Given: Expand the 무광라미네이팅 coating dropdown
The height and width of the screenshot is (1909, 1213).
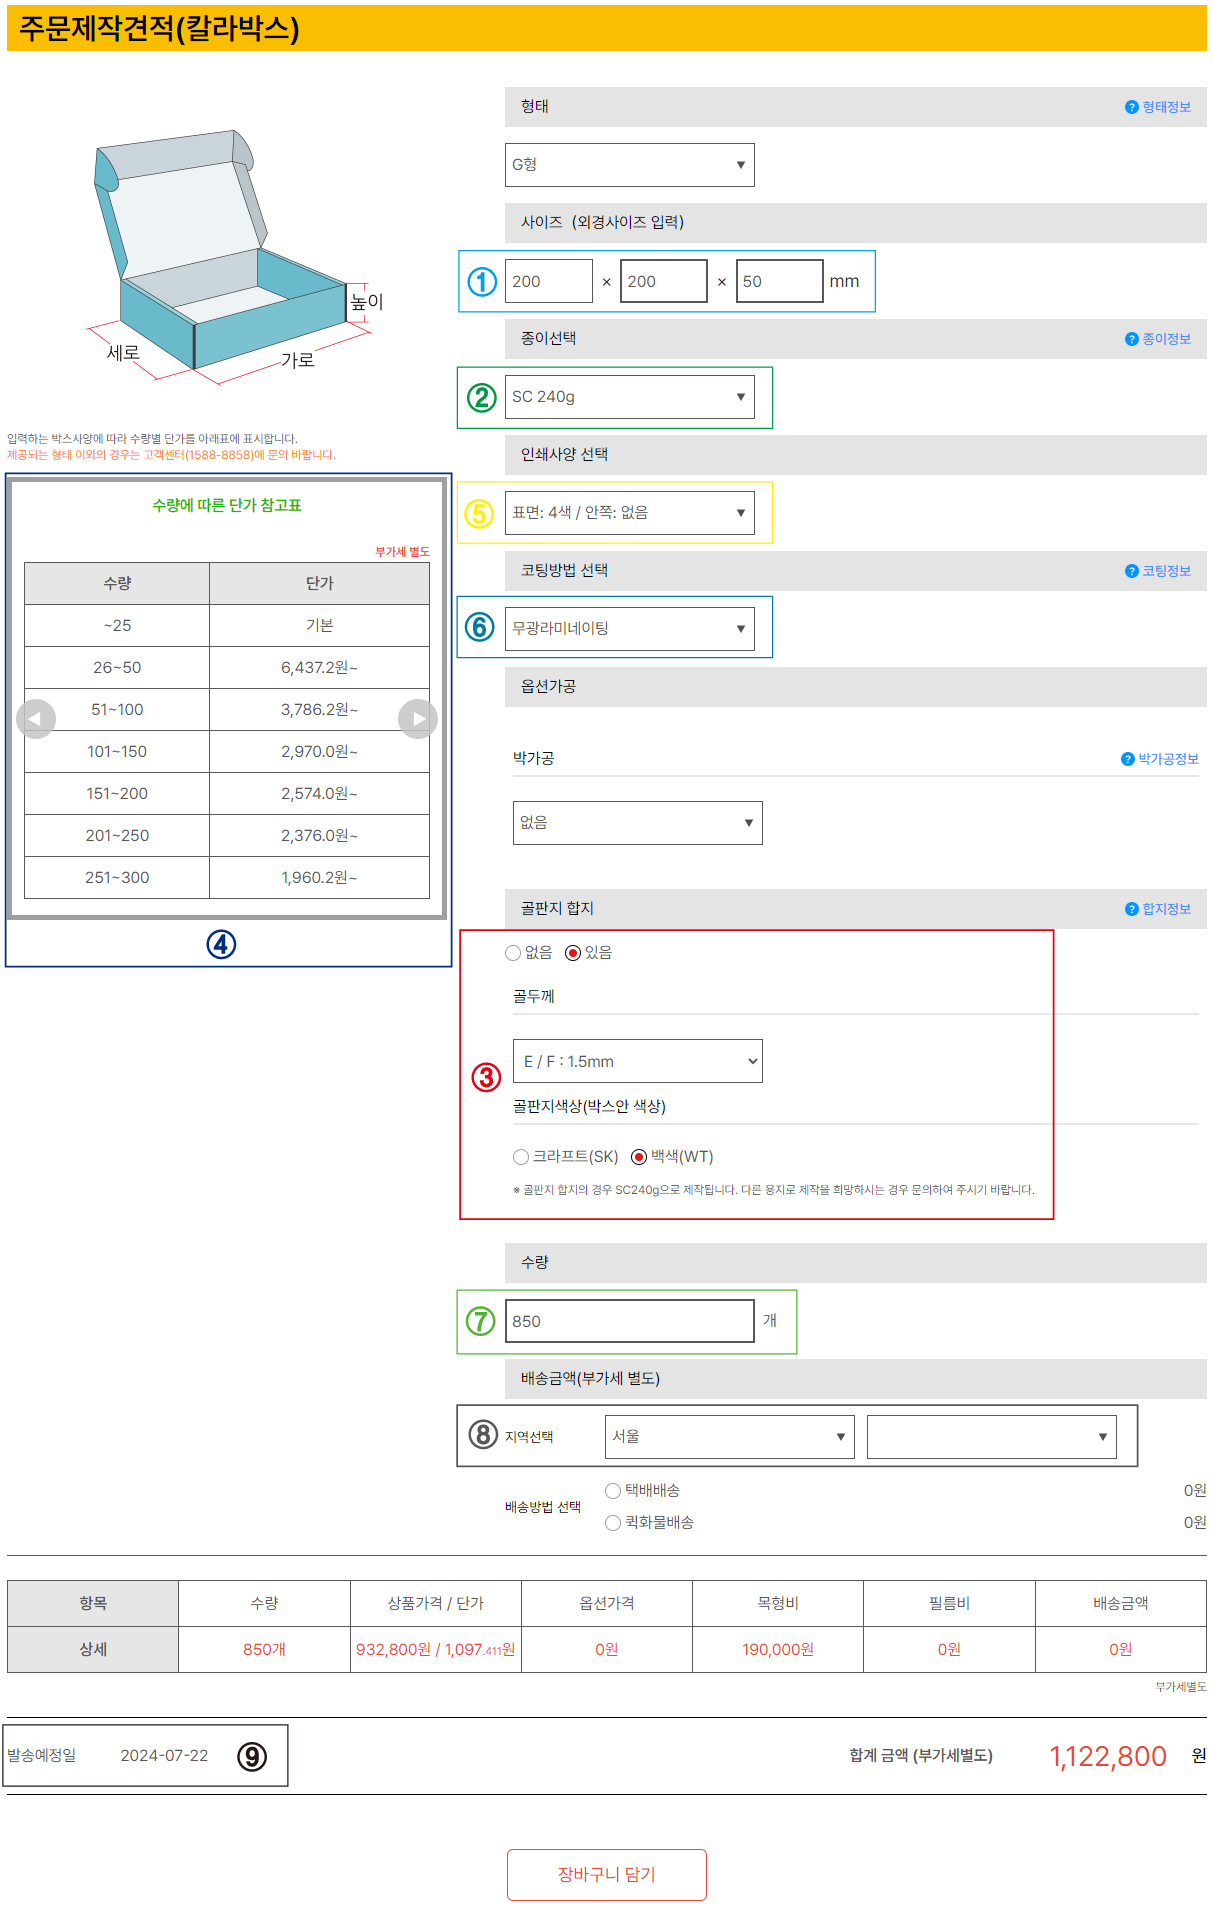Looking at the screenshot, I should coord(630,629).
